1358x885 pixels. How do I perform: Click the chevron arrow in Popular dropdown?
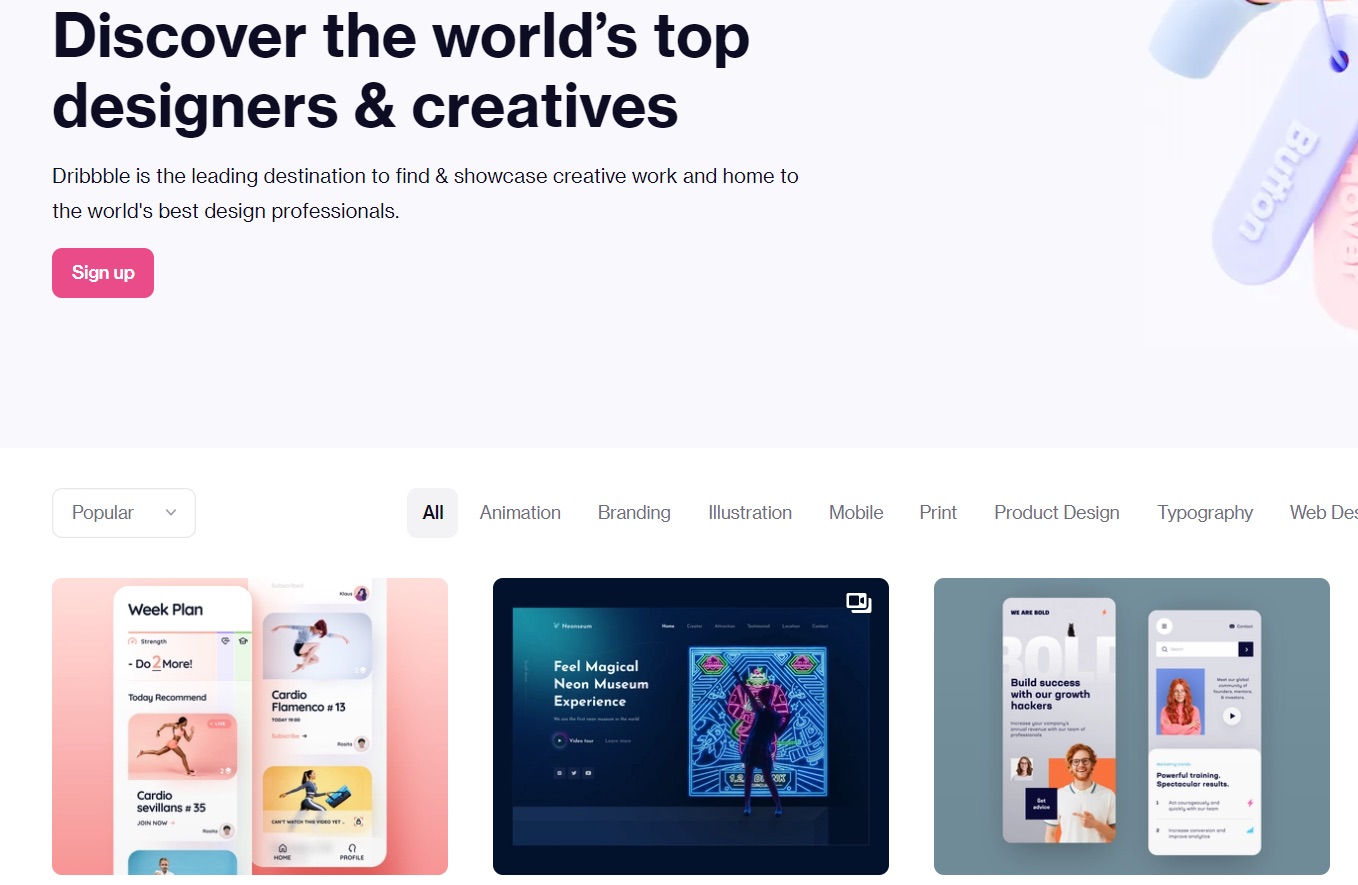coord(171,513)
